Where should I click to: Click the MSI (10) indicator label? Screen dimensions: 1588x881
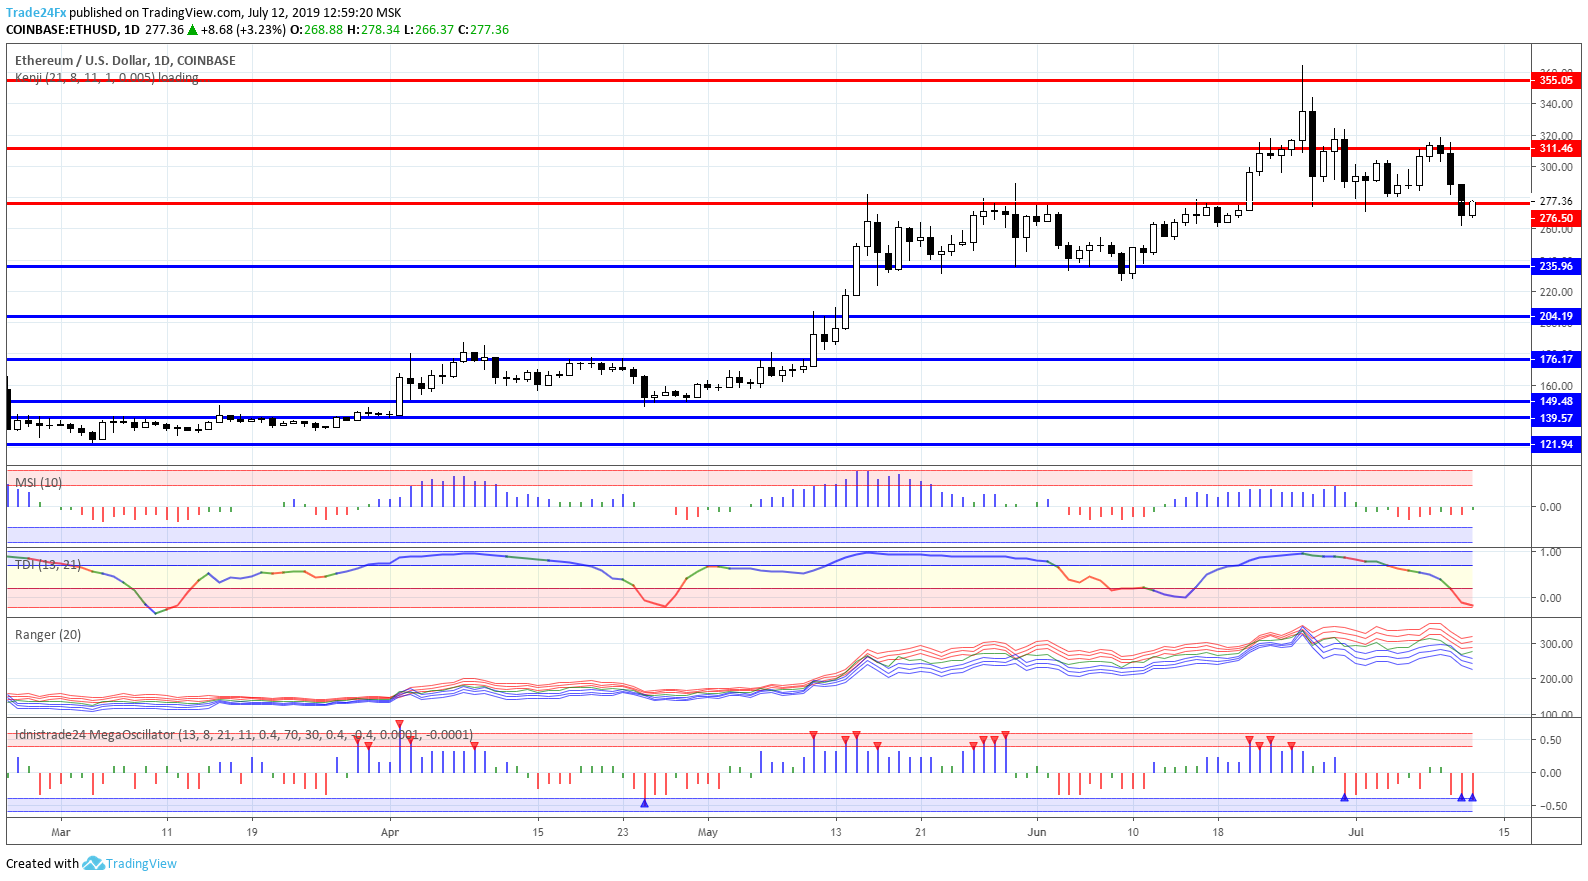(x=38, y=482)
